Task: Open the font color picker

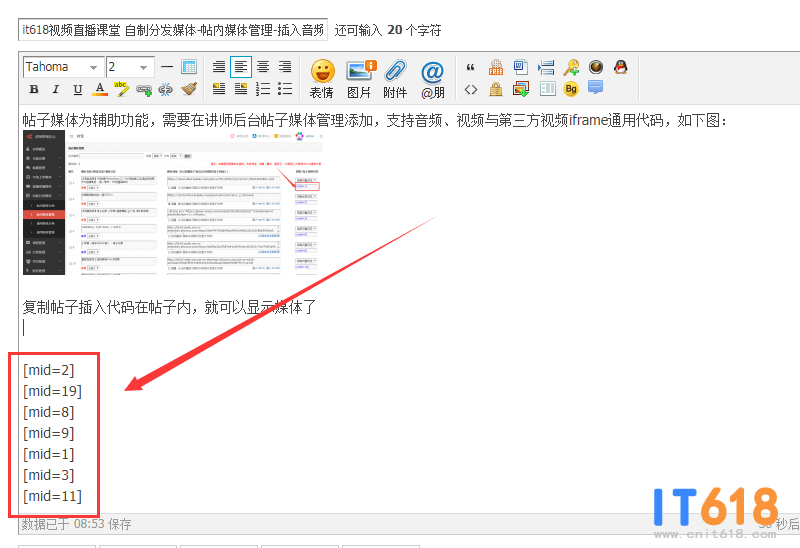Action: [x=100, y=89]
